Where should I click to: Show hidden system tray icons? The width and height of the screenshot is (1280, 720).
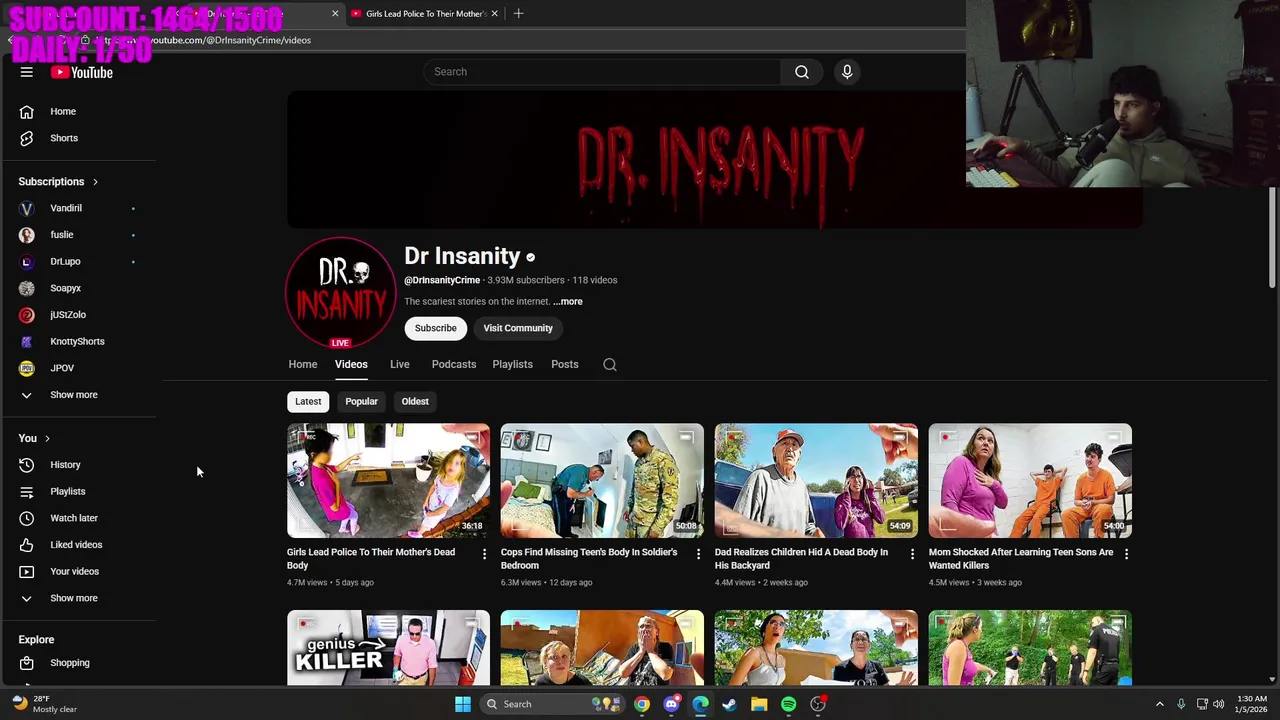pyautogui.click(x=1160, y=704)
